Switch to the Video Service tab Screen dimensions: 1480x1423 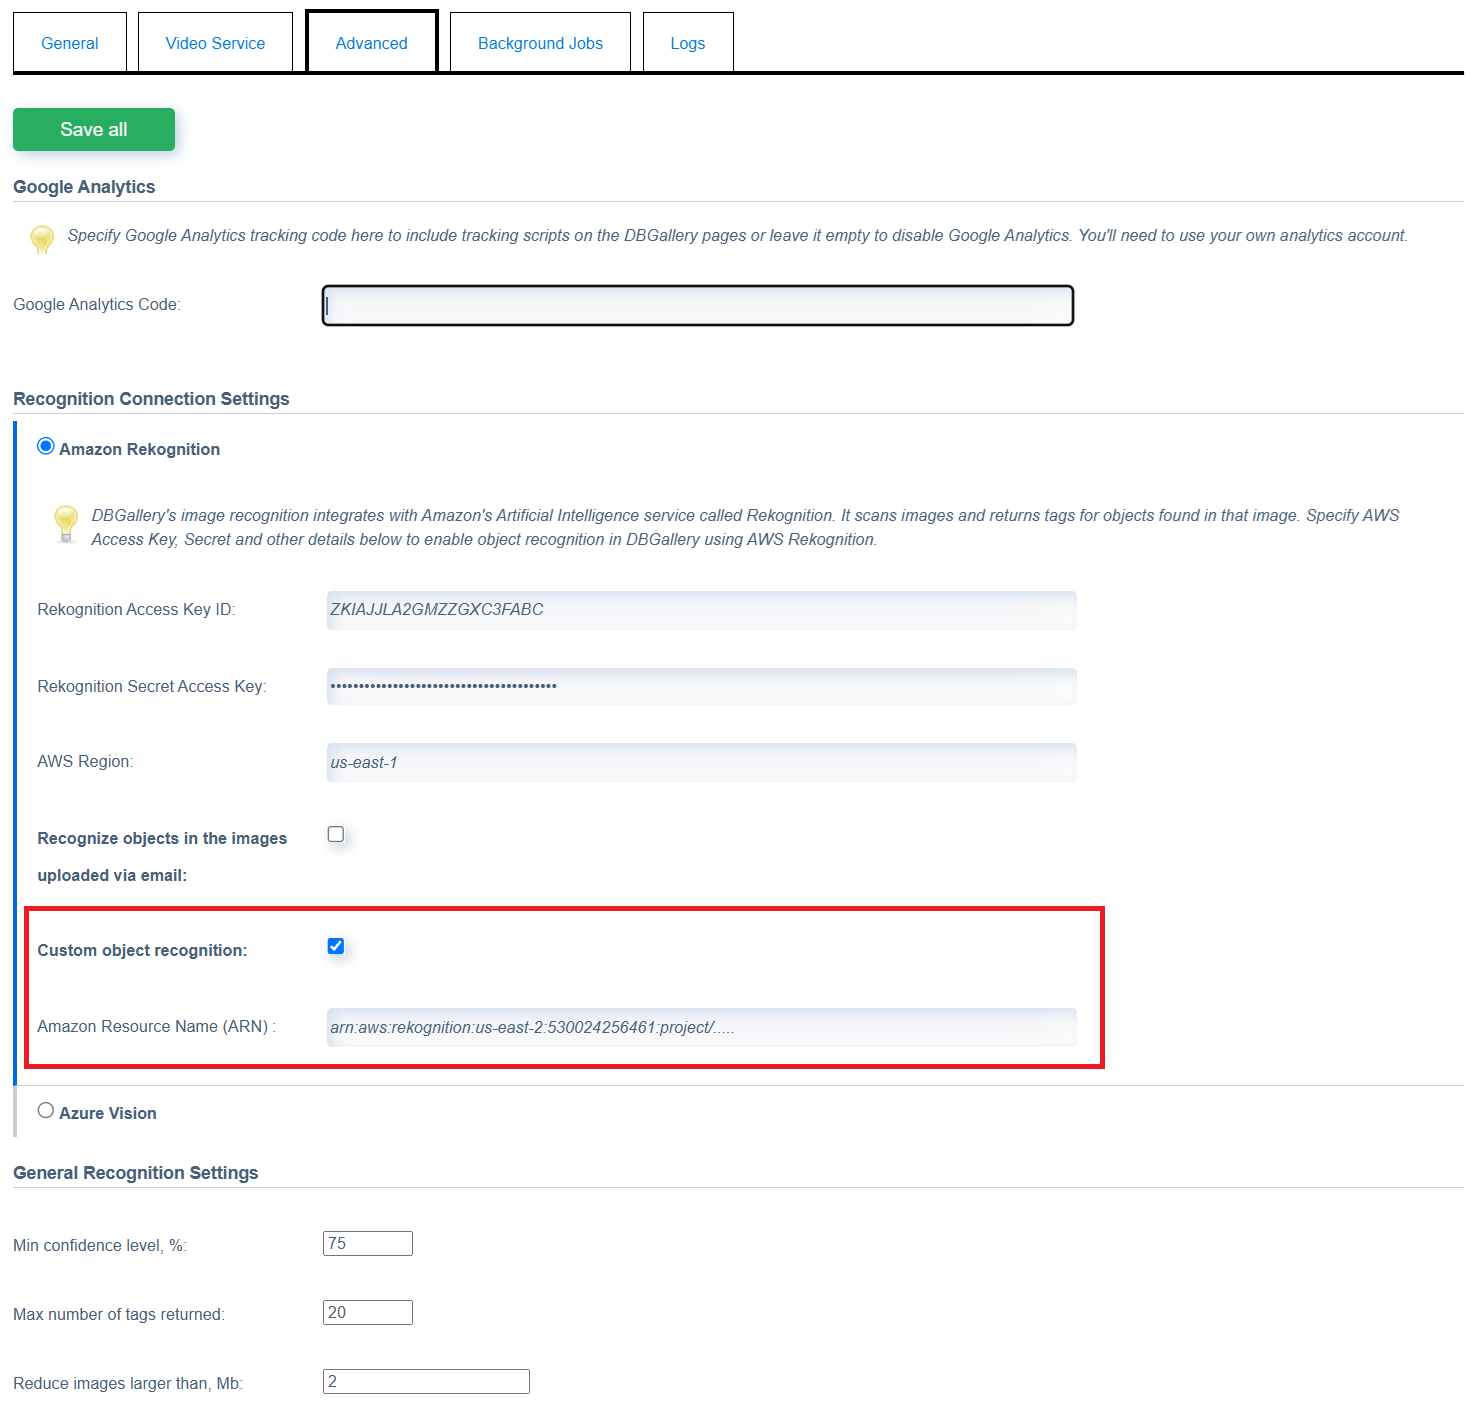pyautogui.click(x=215, y=43)
